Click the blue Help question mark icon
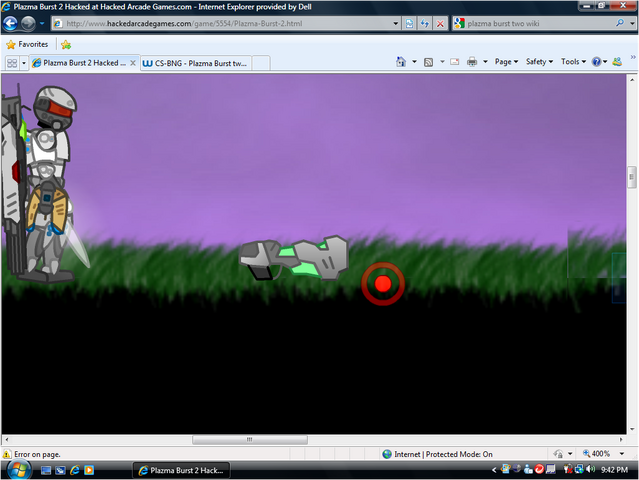This screenshot has width=639, height=480. pos(597,62)
